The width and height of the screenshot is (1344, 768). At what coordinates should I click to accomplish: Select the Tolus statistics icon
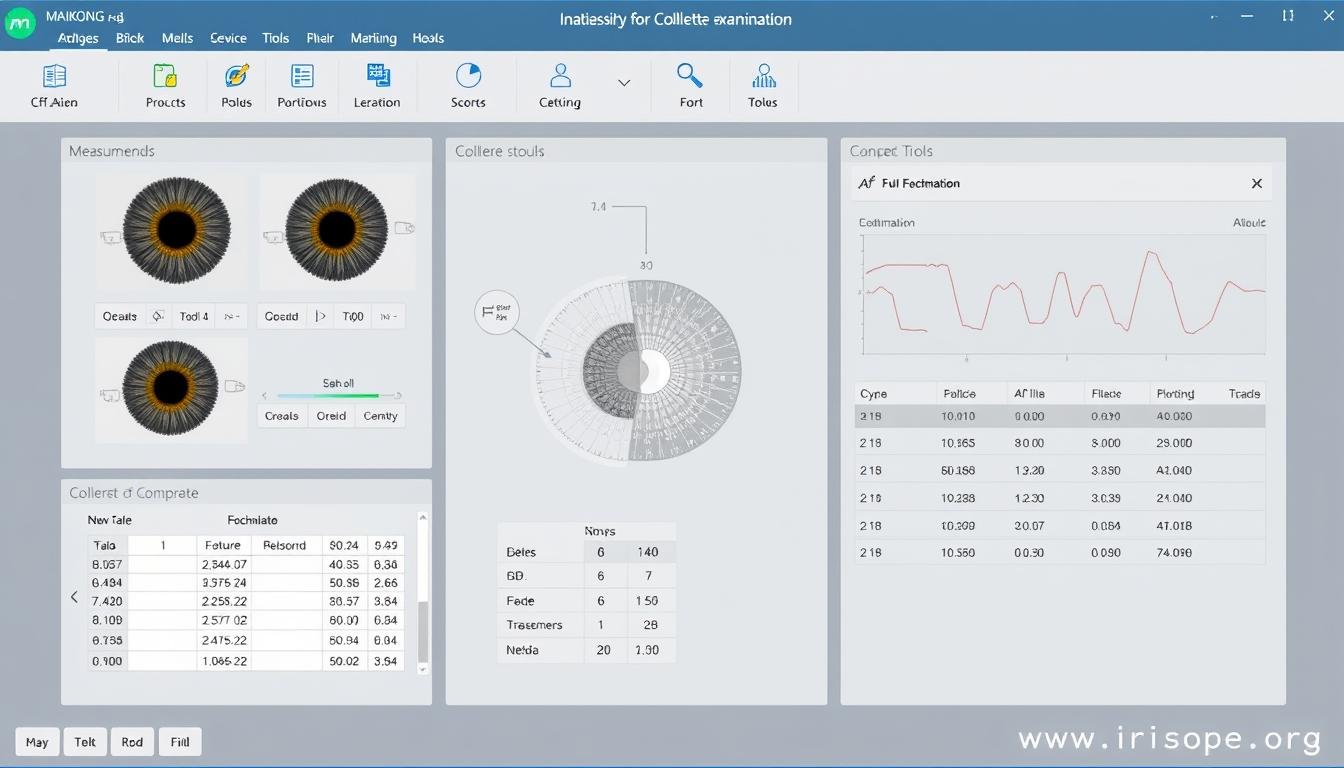pos(763,85)
